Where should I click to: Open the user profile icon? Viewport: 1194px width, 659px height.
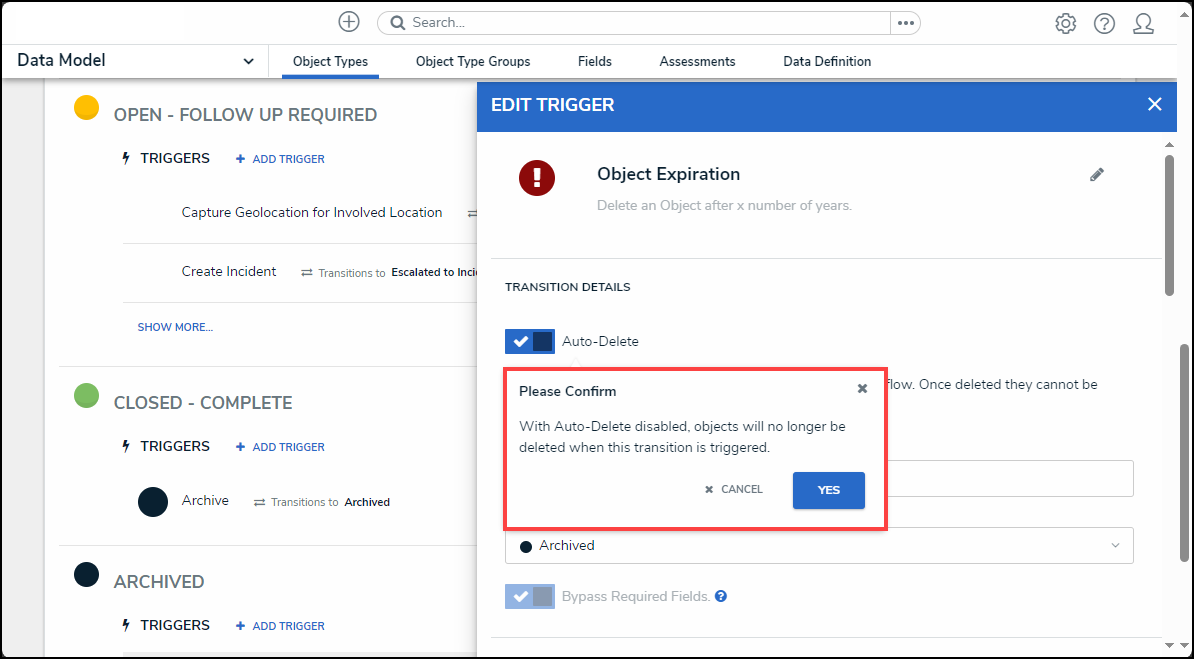pyautogui.click(x=1143, y=23)
